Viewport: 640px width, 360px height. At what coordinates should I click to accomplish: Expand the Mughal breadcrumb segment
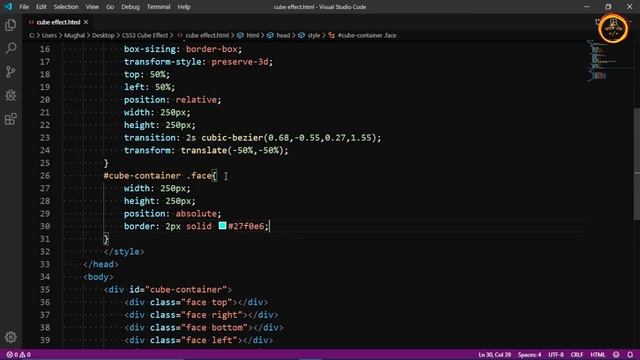pos(74,36)
